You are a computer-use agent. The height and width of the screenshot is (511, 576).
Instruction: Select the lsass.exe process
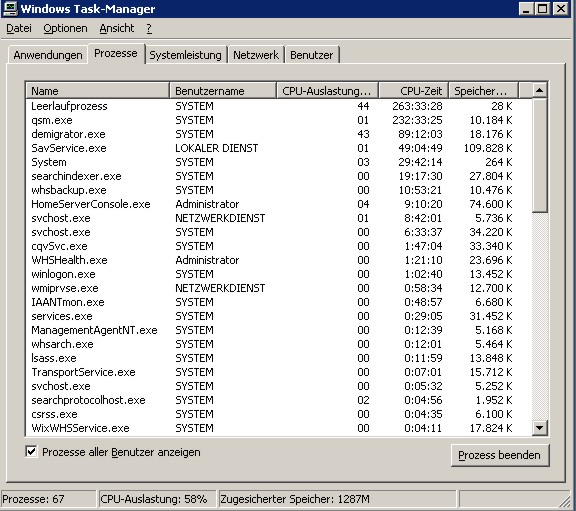pyautogui.click(x=278, y=358)
